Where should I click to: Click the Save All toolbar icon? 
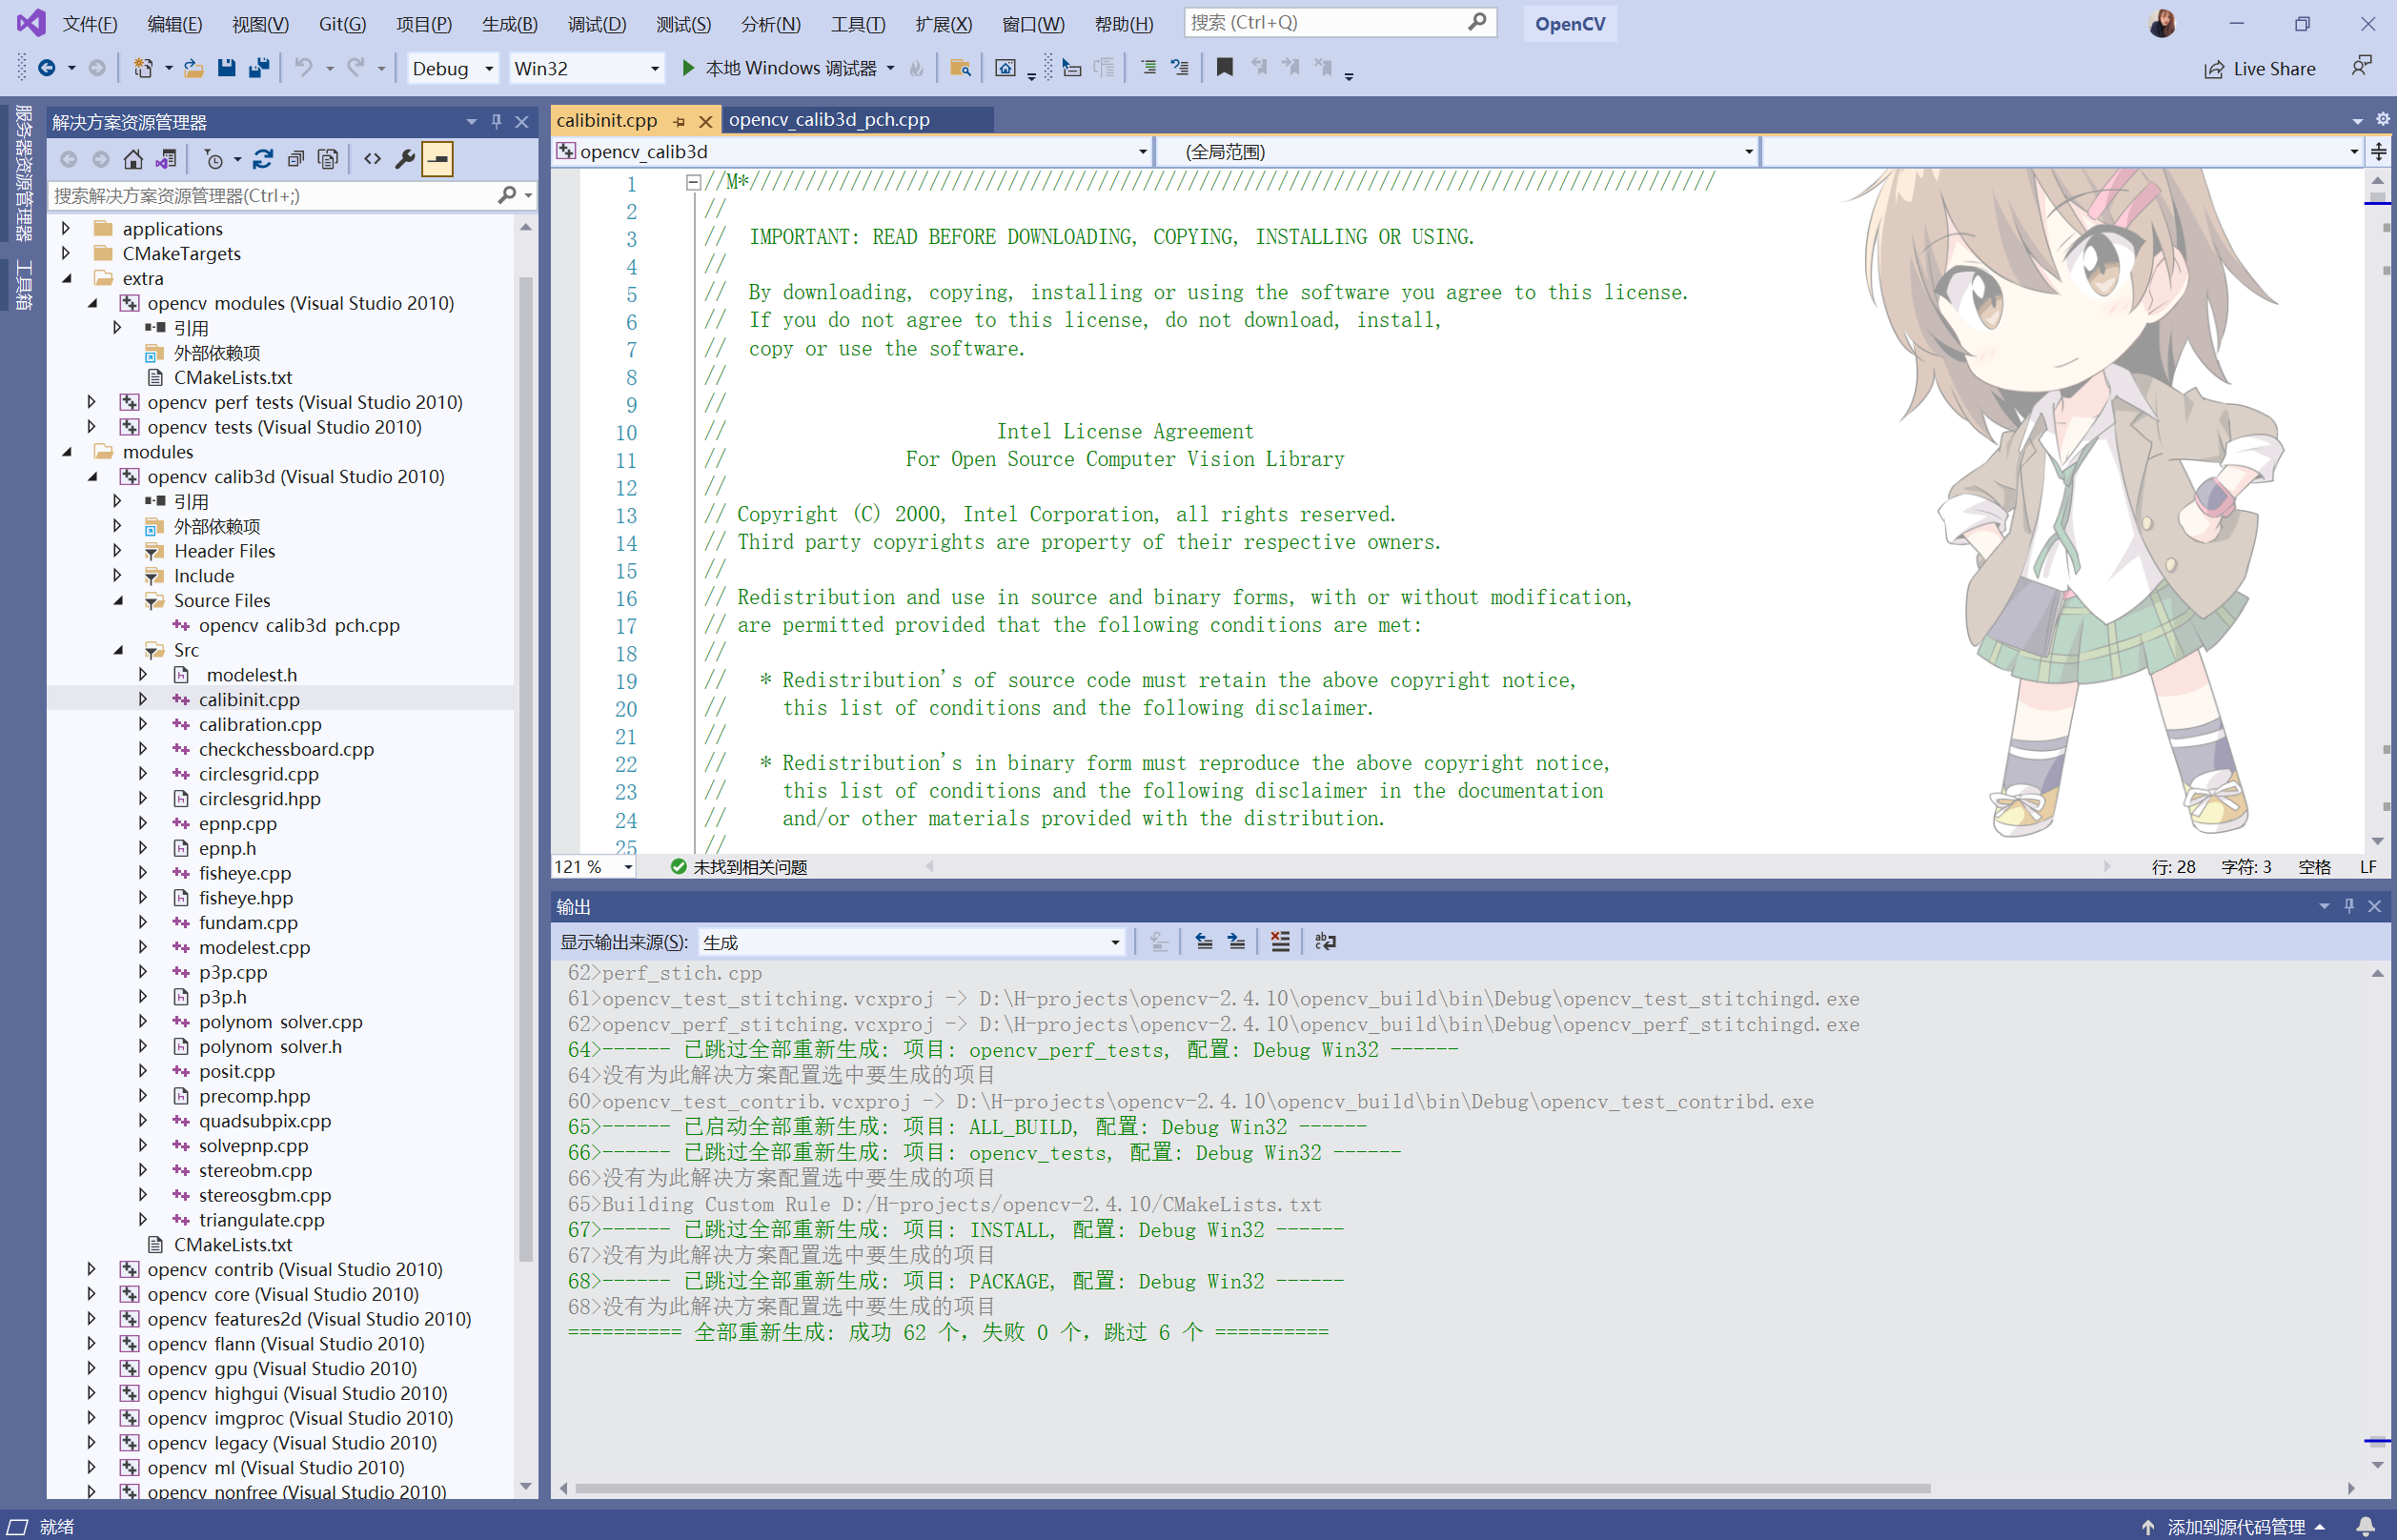point(259,67)
